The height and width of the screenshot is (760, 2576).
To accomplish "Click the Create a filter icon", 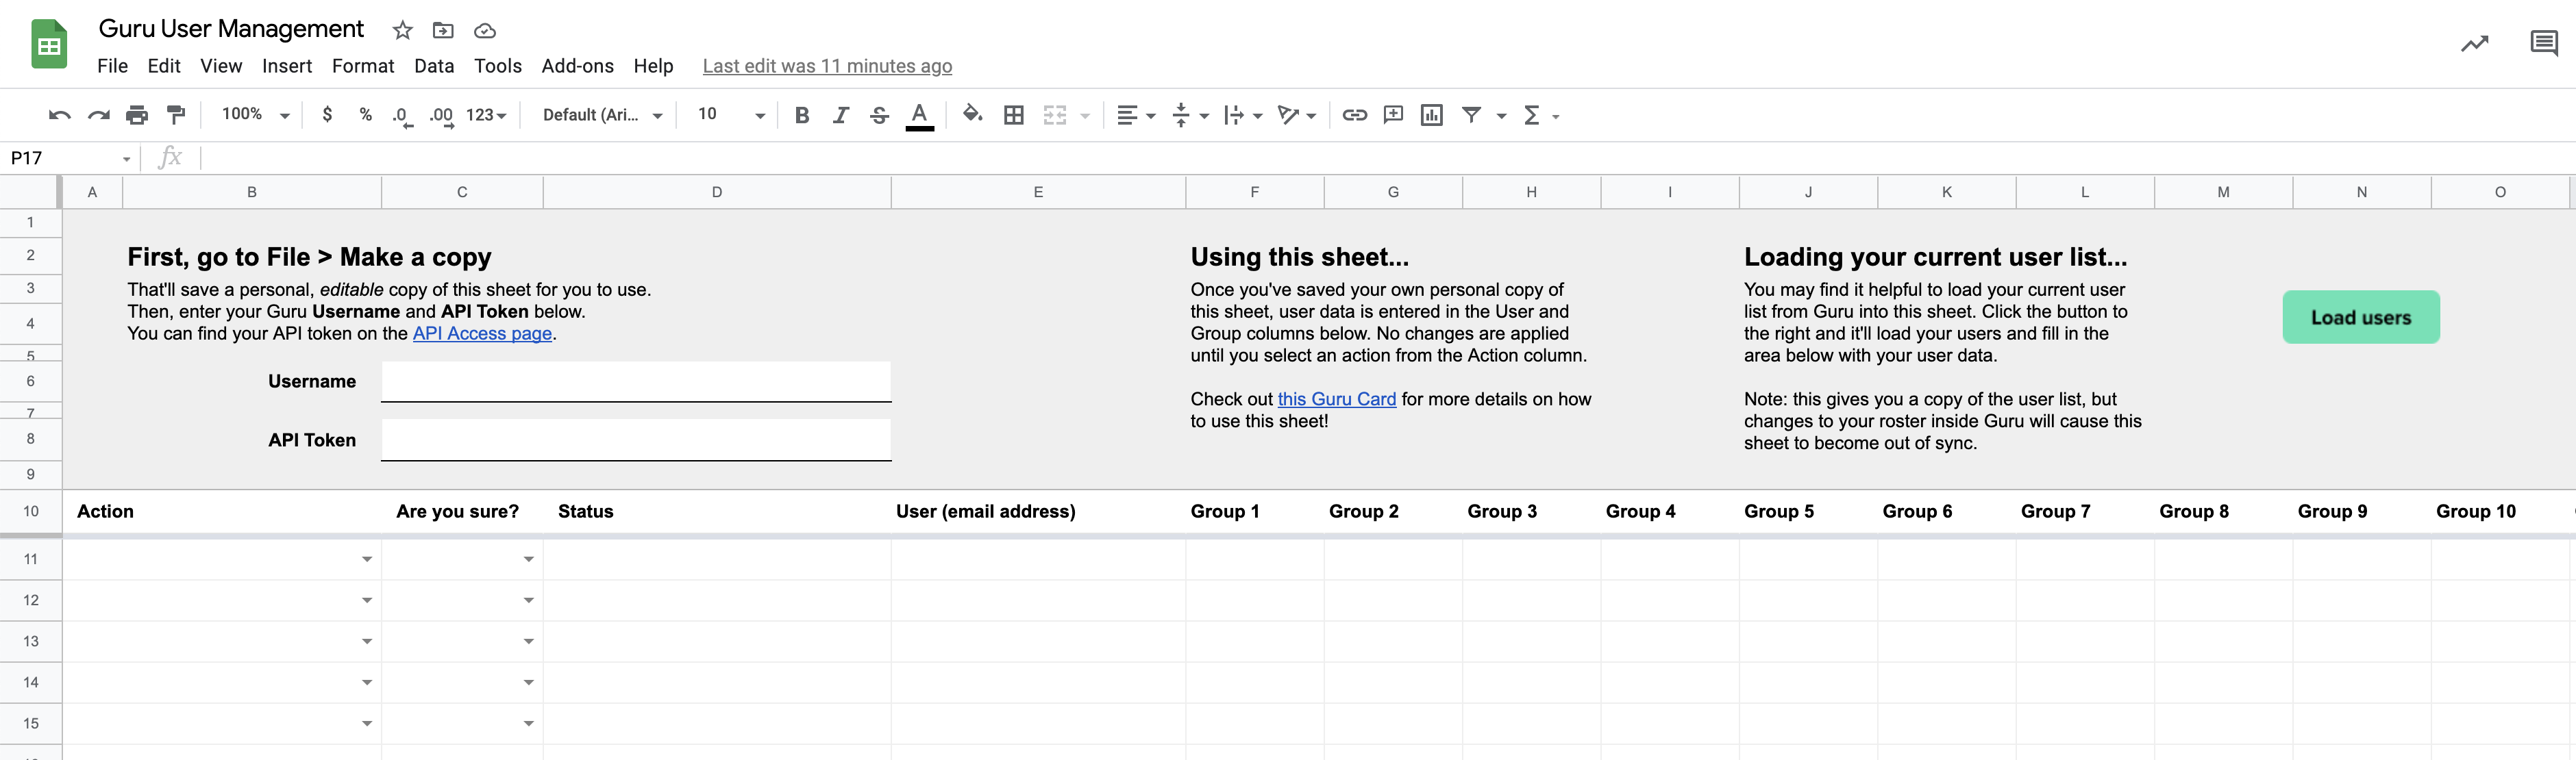I will coord(1471,115).
